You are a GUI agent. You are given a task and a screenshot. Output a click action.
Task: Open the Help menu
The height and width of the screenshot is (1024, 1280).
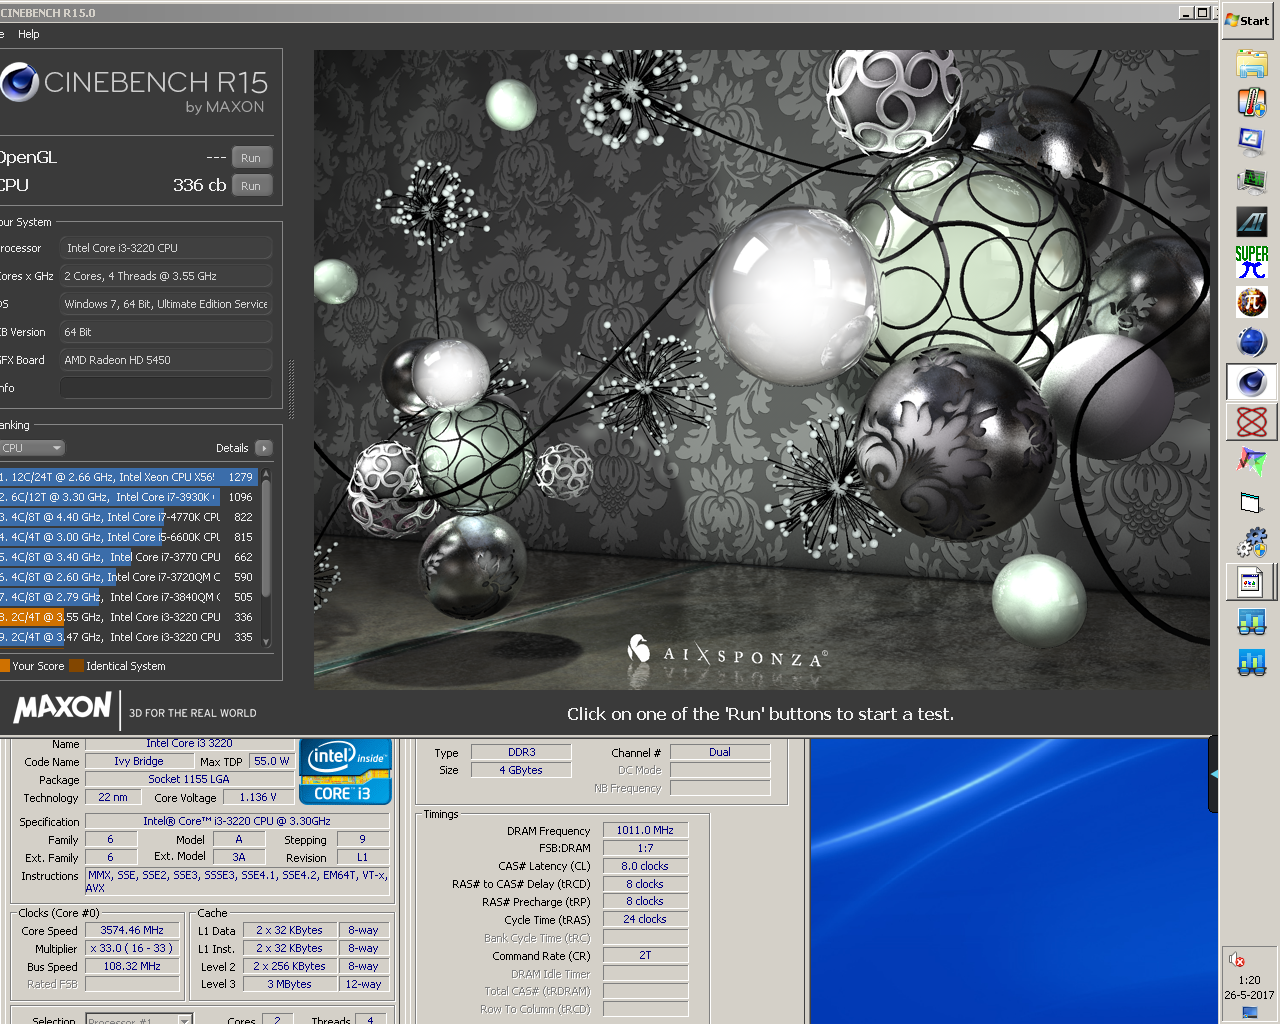pyautogui.click(x=29, y=34)
